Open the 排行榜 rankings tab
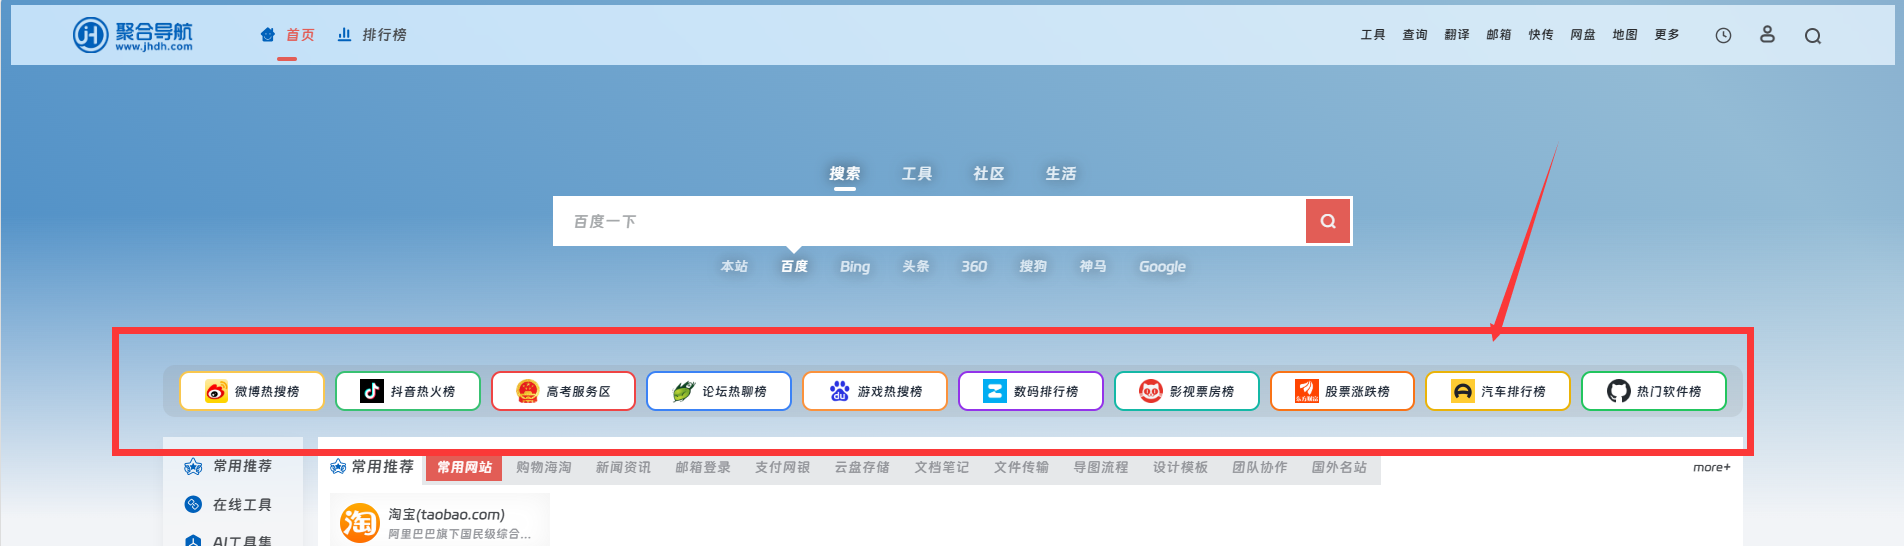Image resolution: width=1904 pixels, height=546 pixels. tap(372, 35)
